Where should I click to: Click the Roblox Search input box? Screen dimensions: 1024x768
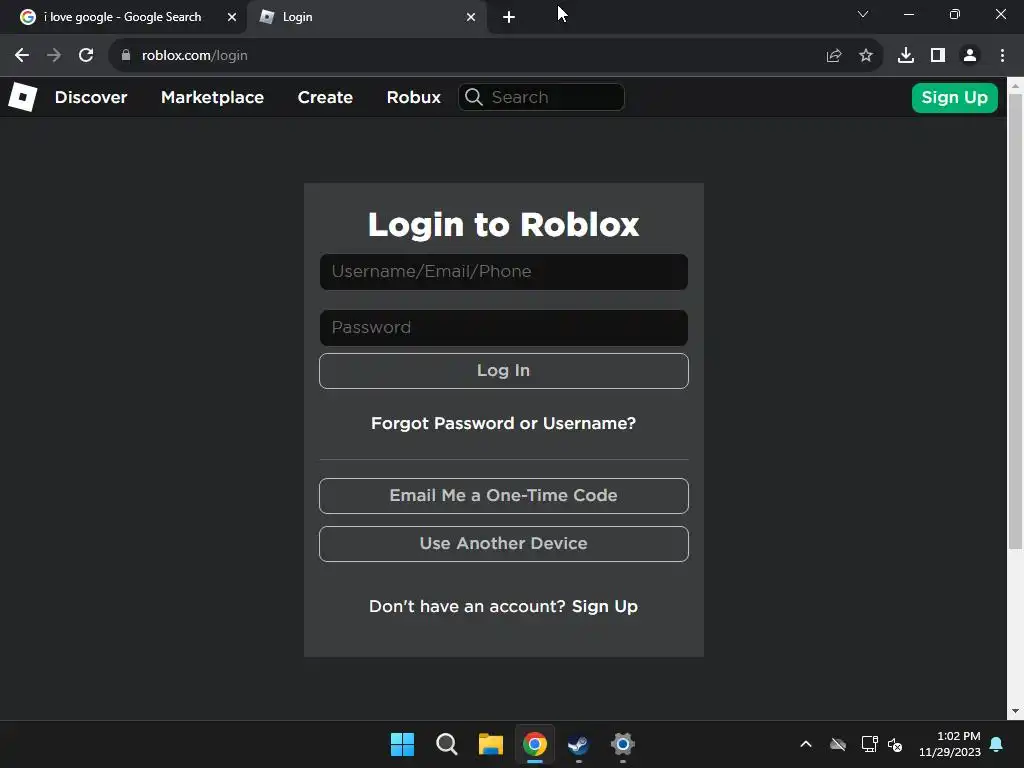541,97
